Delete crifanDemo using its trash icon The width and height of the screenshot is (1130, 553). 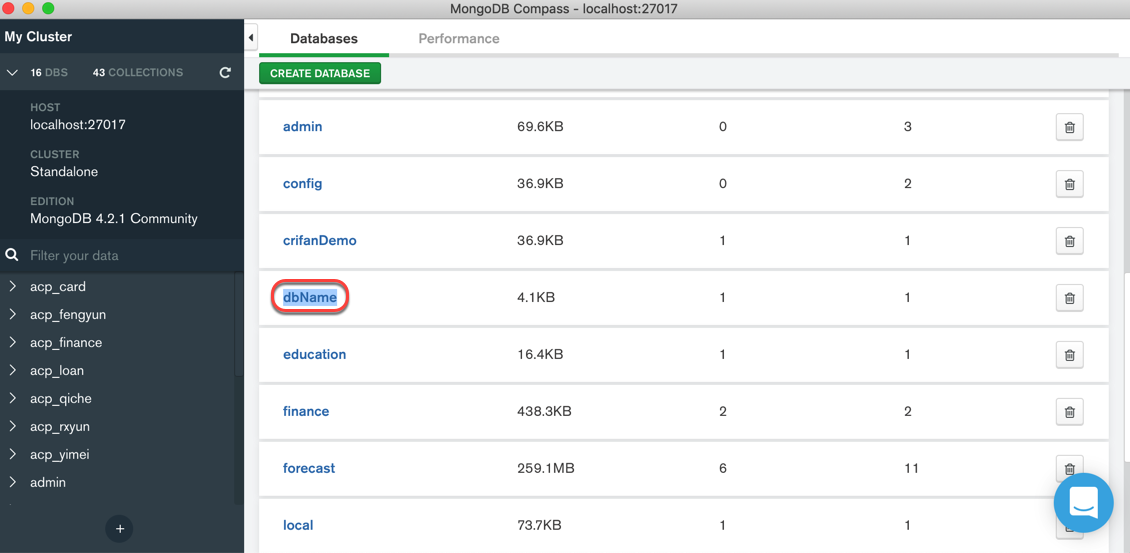1069,241
